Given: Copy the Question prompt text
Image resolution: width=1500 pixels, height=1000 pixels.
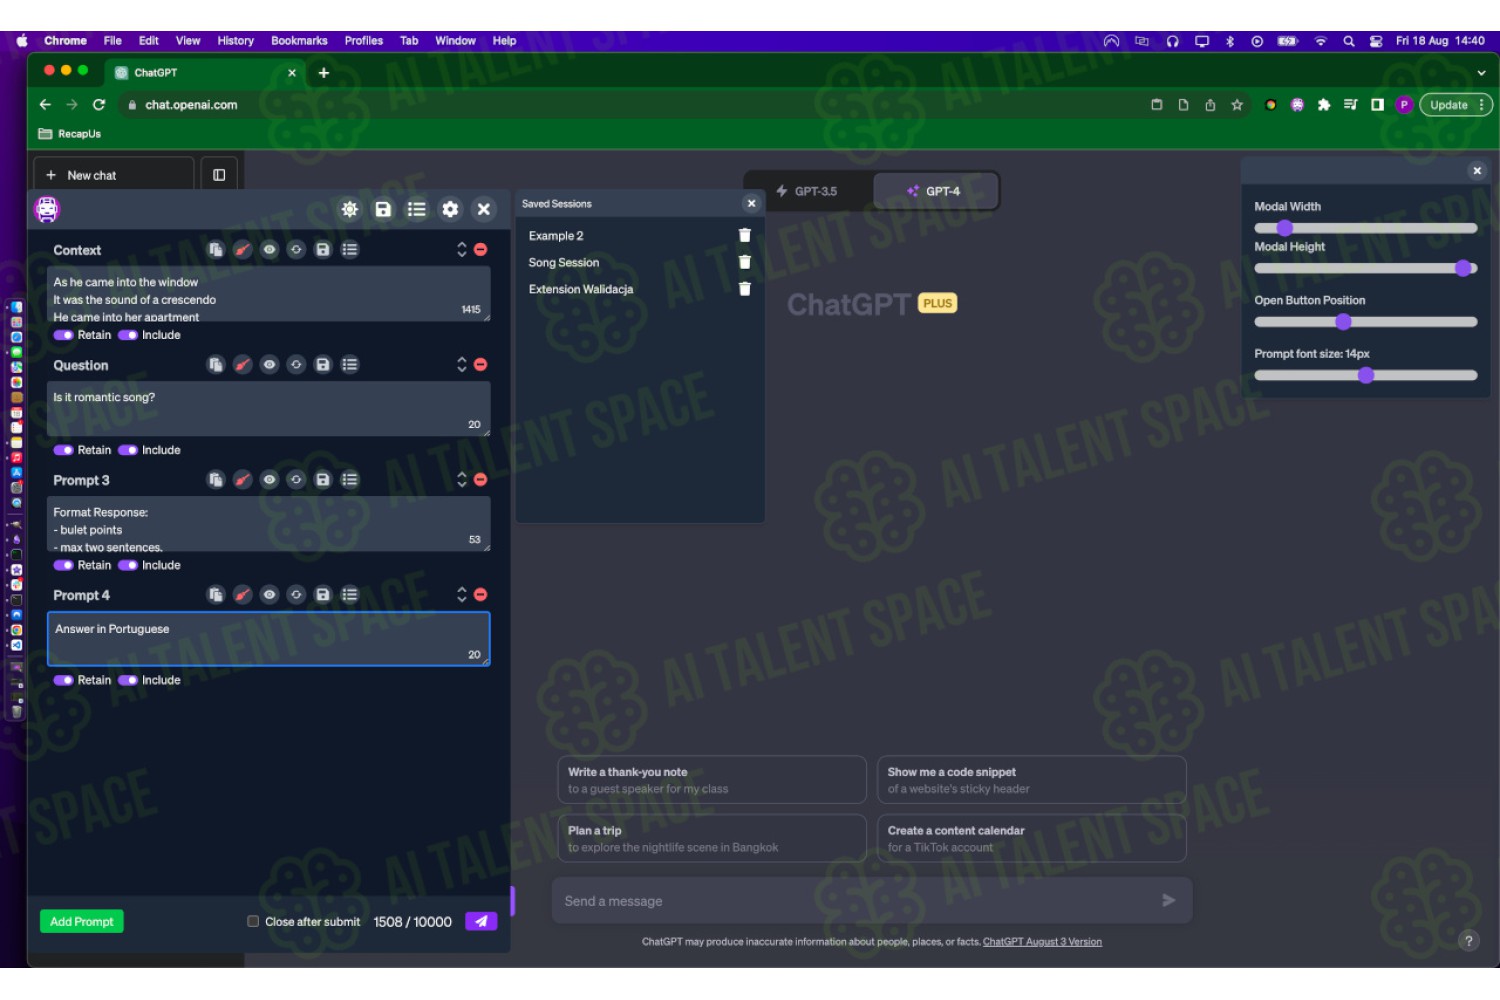Looking at the screenshot, I should tap(216, 365).
